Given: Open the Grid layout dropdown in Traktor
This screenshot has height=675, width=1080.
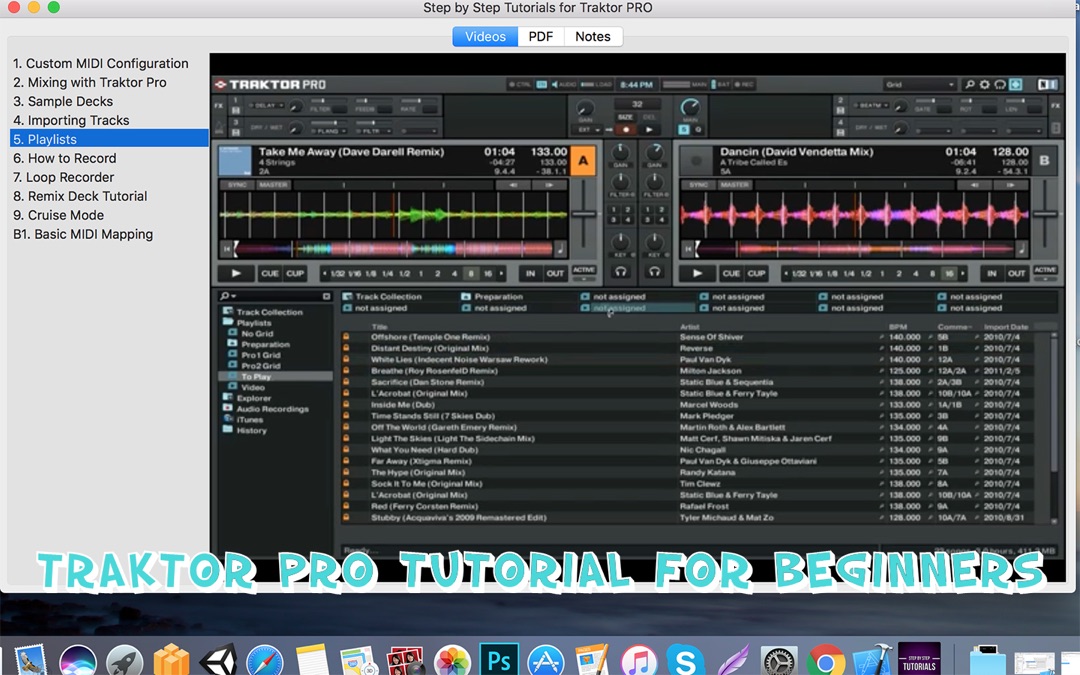Looking at the screenshot, I should [x=920, y=85].
